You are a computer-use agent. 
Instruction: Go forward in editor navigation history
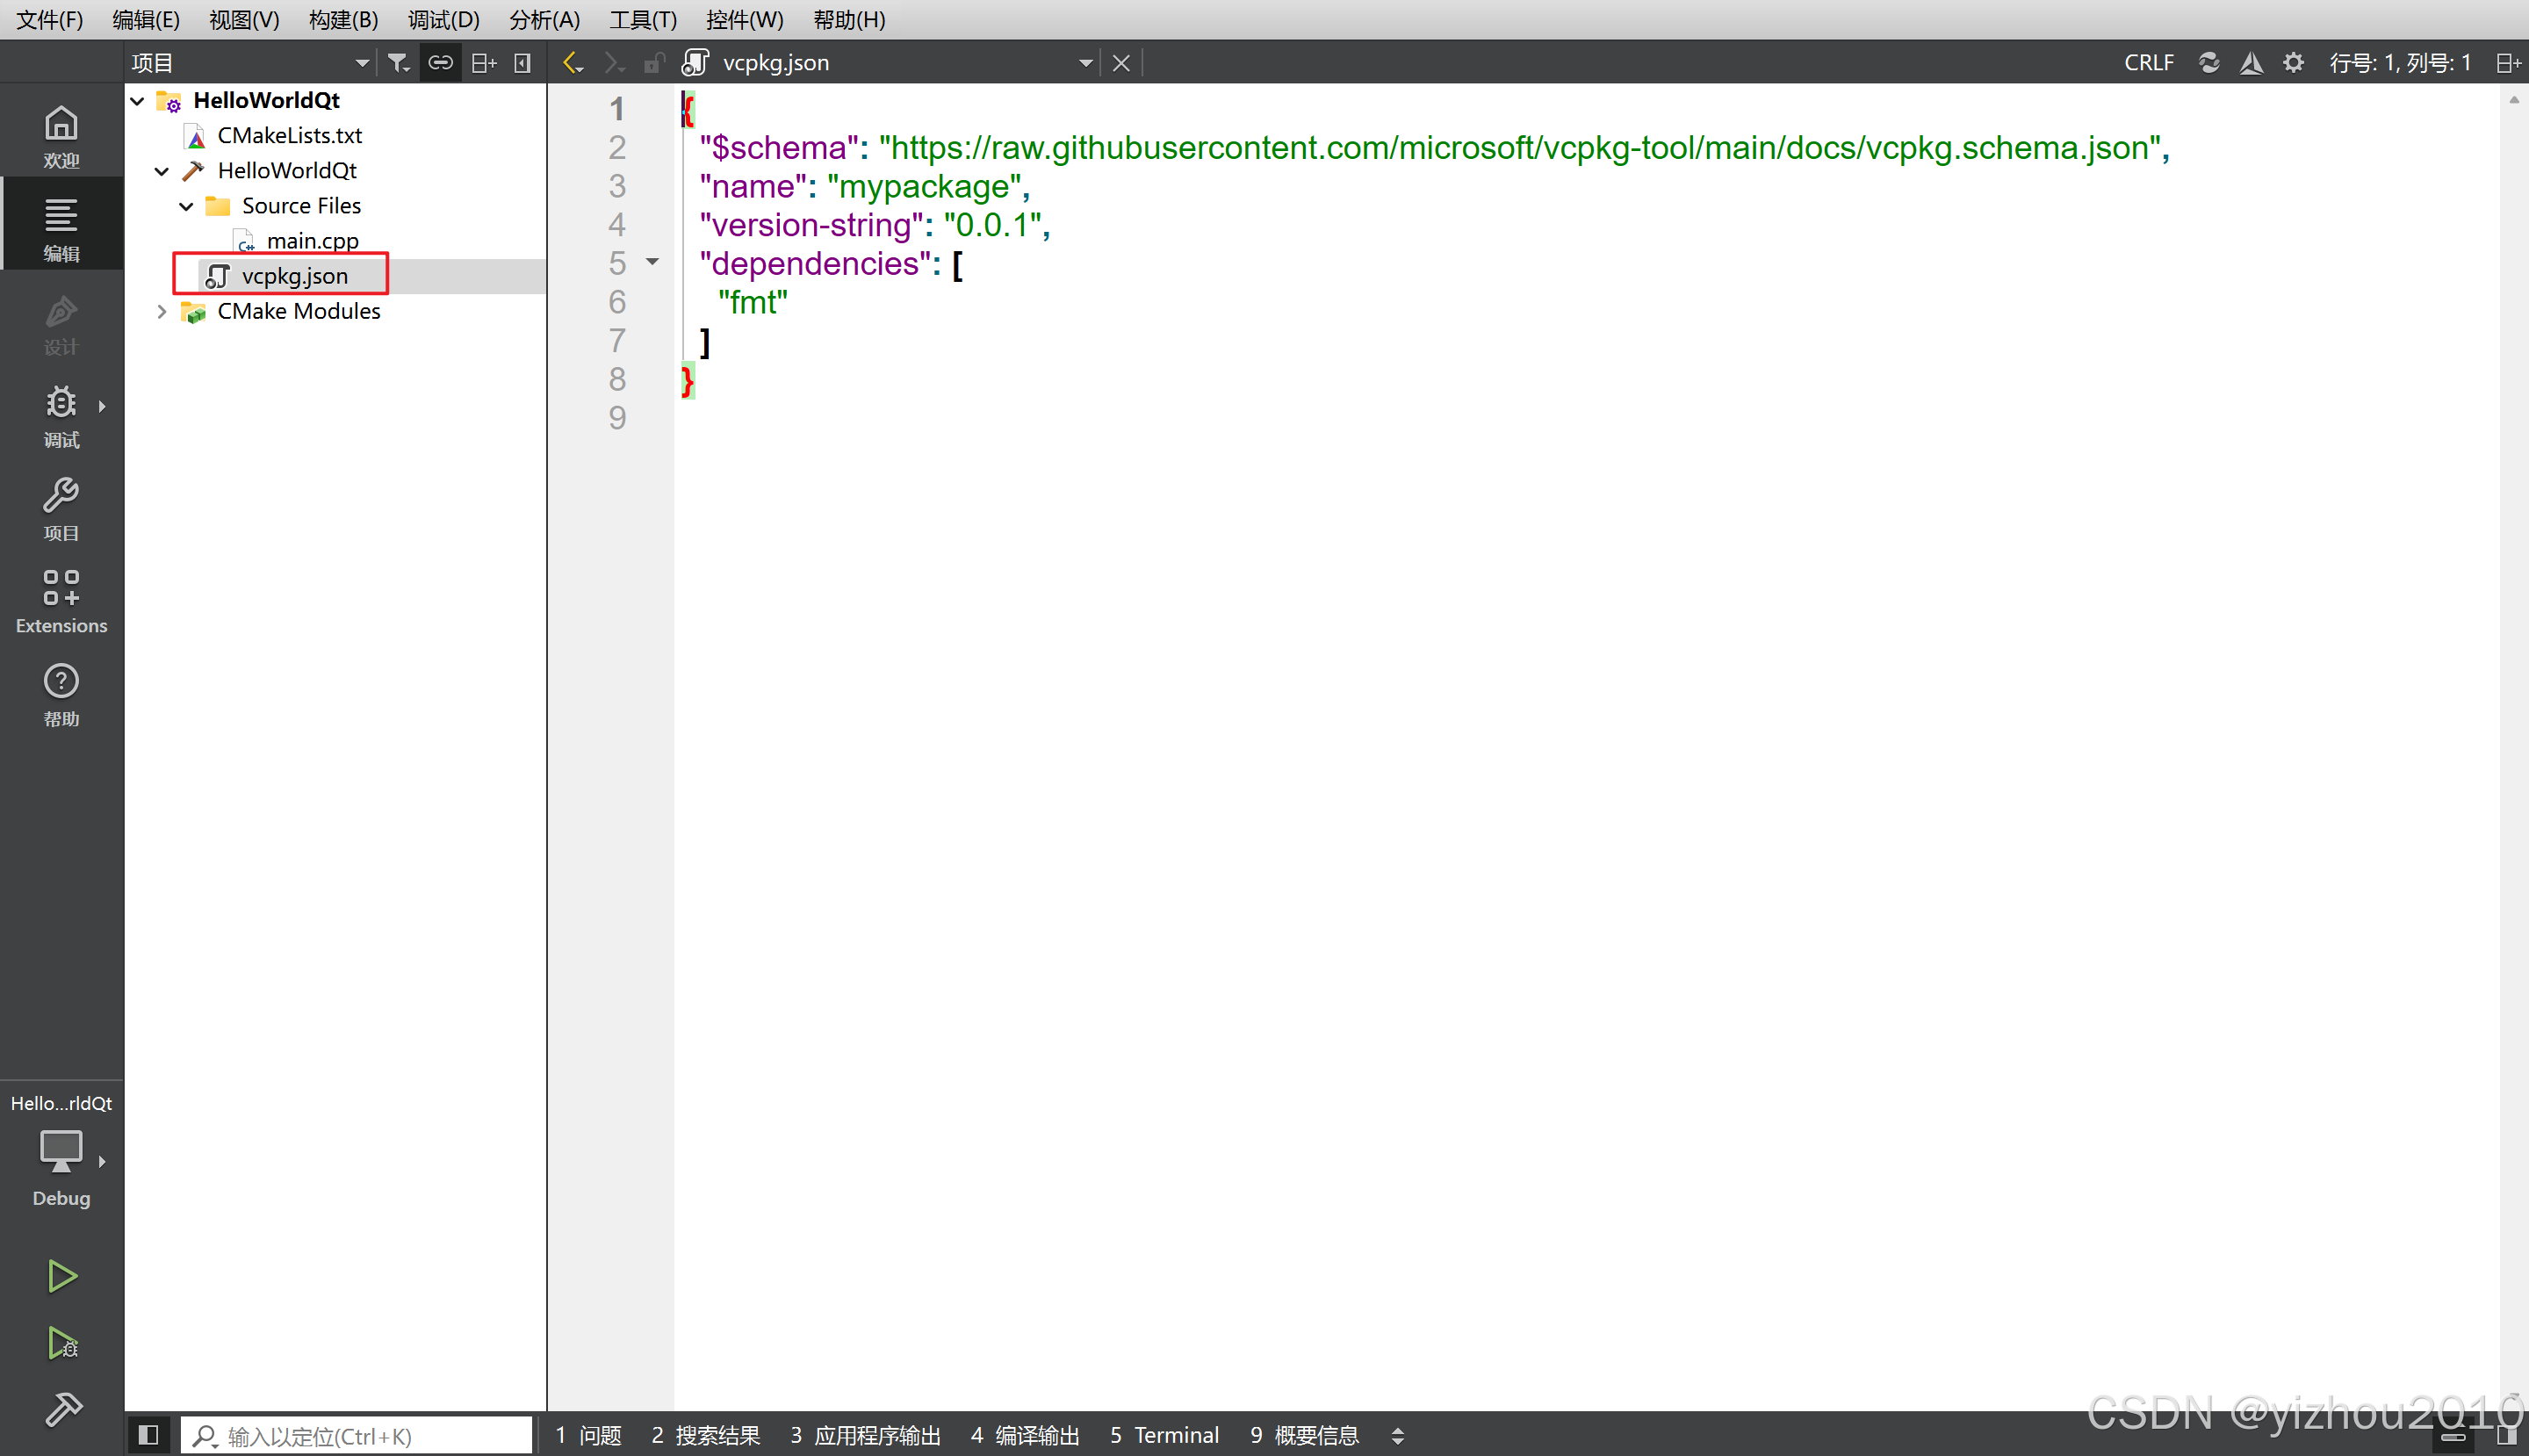613,63
